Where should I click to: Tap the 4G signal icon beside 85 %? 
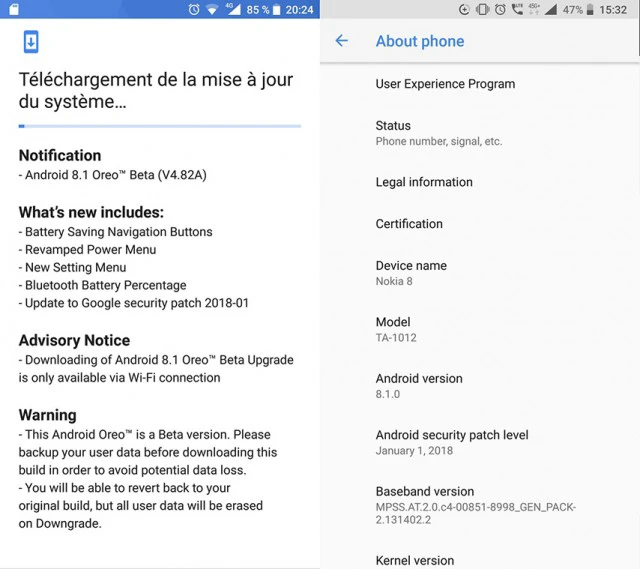(x=233, y=9)
